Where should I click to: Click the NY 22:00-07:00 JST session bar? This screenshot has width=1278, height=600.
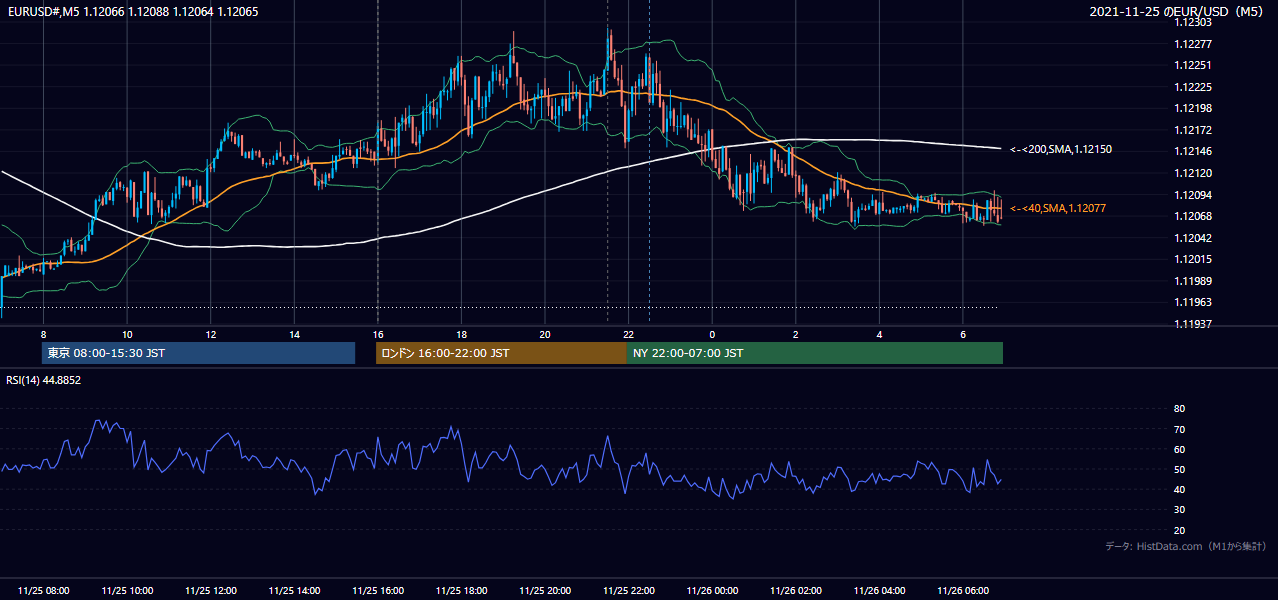(815, 353)
